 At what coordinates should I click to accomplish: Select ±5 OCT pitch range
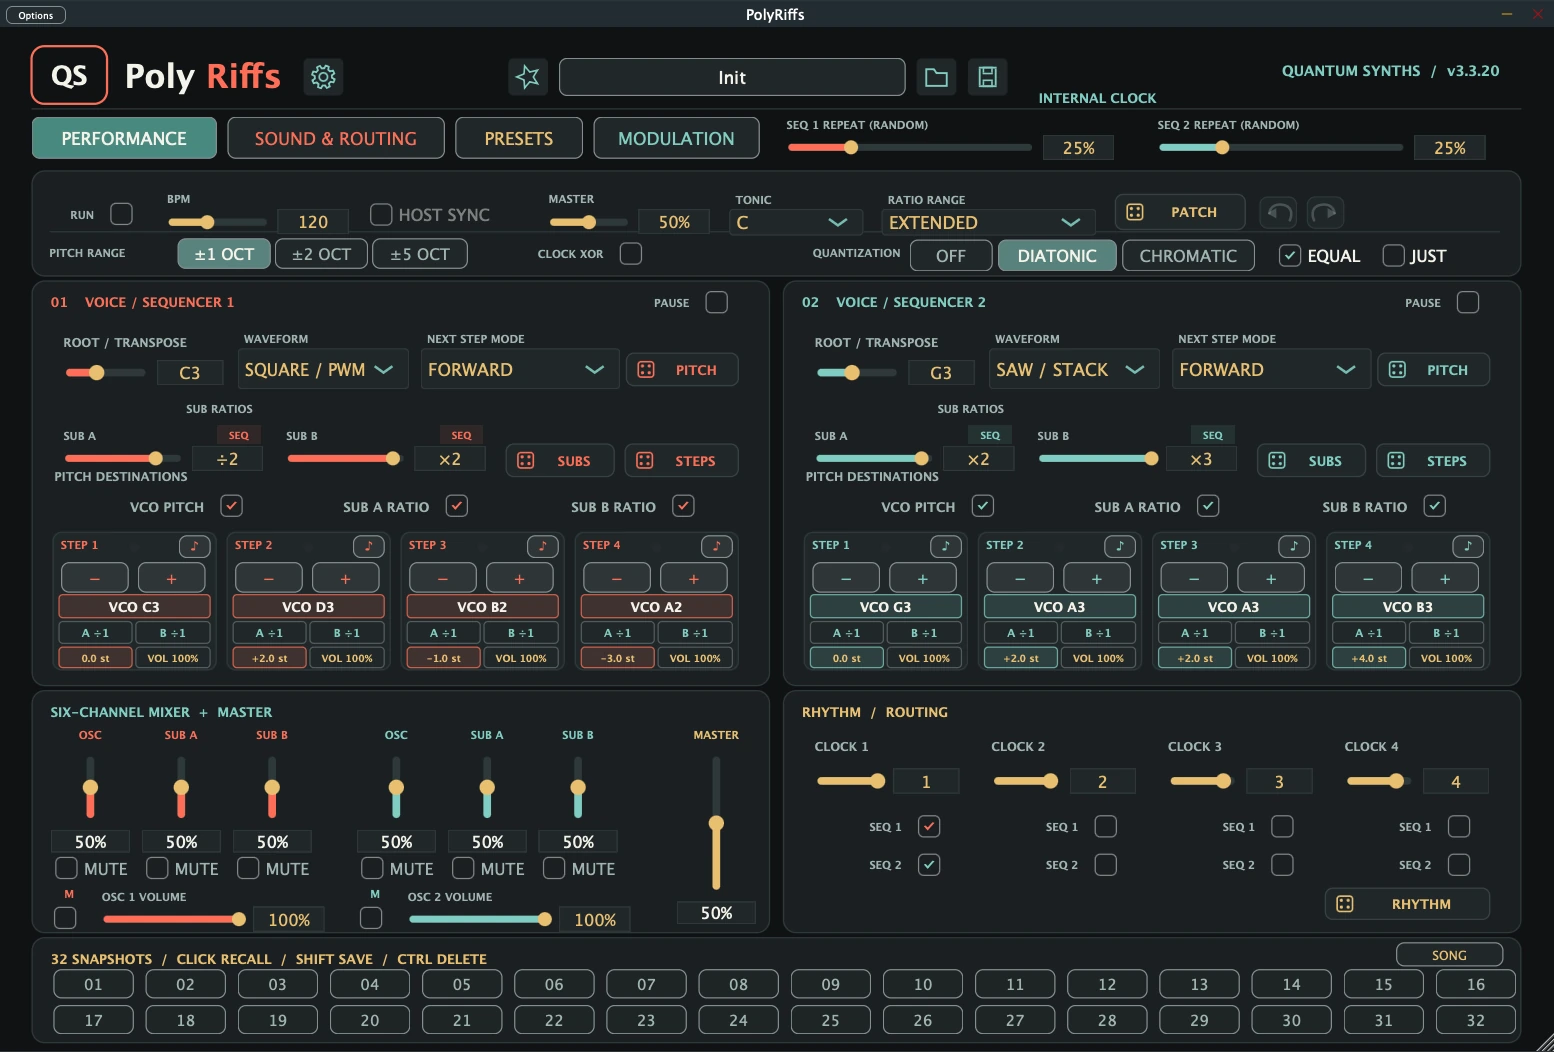coord(420,254)
